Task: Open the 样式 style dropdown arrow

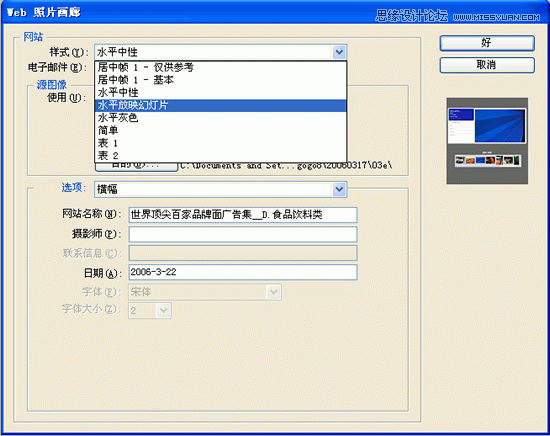Action: tap(339, 53)
